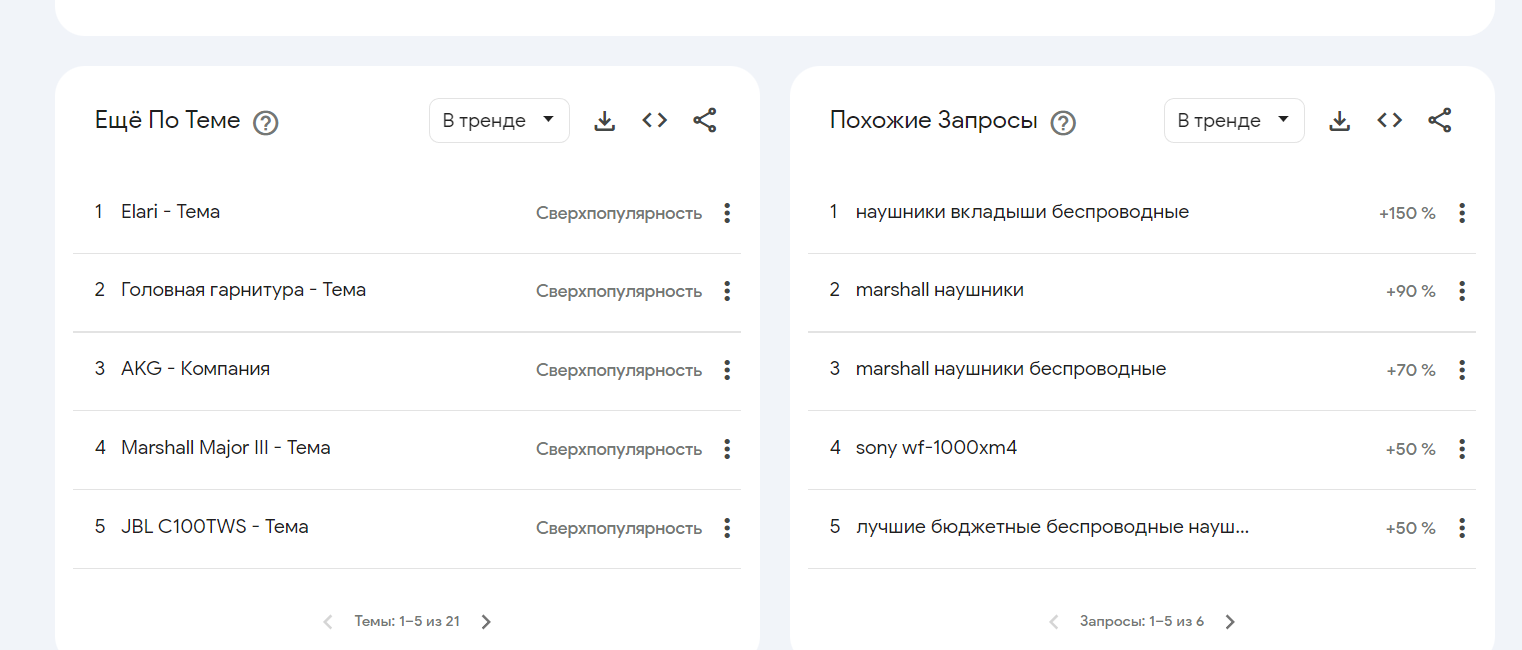1522x650 pixels.
Task: Download the Ещё По Теме data as CSV
Action: pos(604,121)
